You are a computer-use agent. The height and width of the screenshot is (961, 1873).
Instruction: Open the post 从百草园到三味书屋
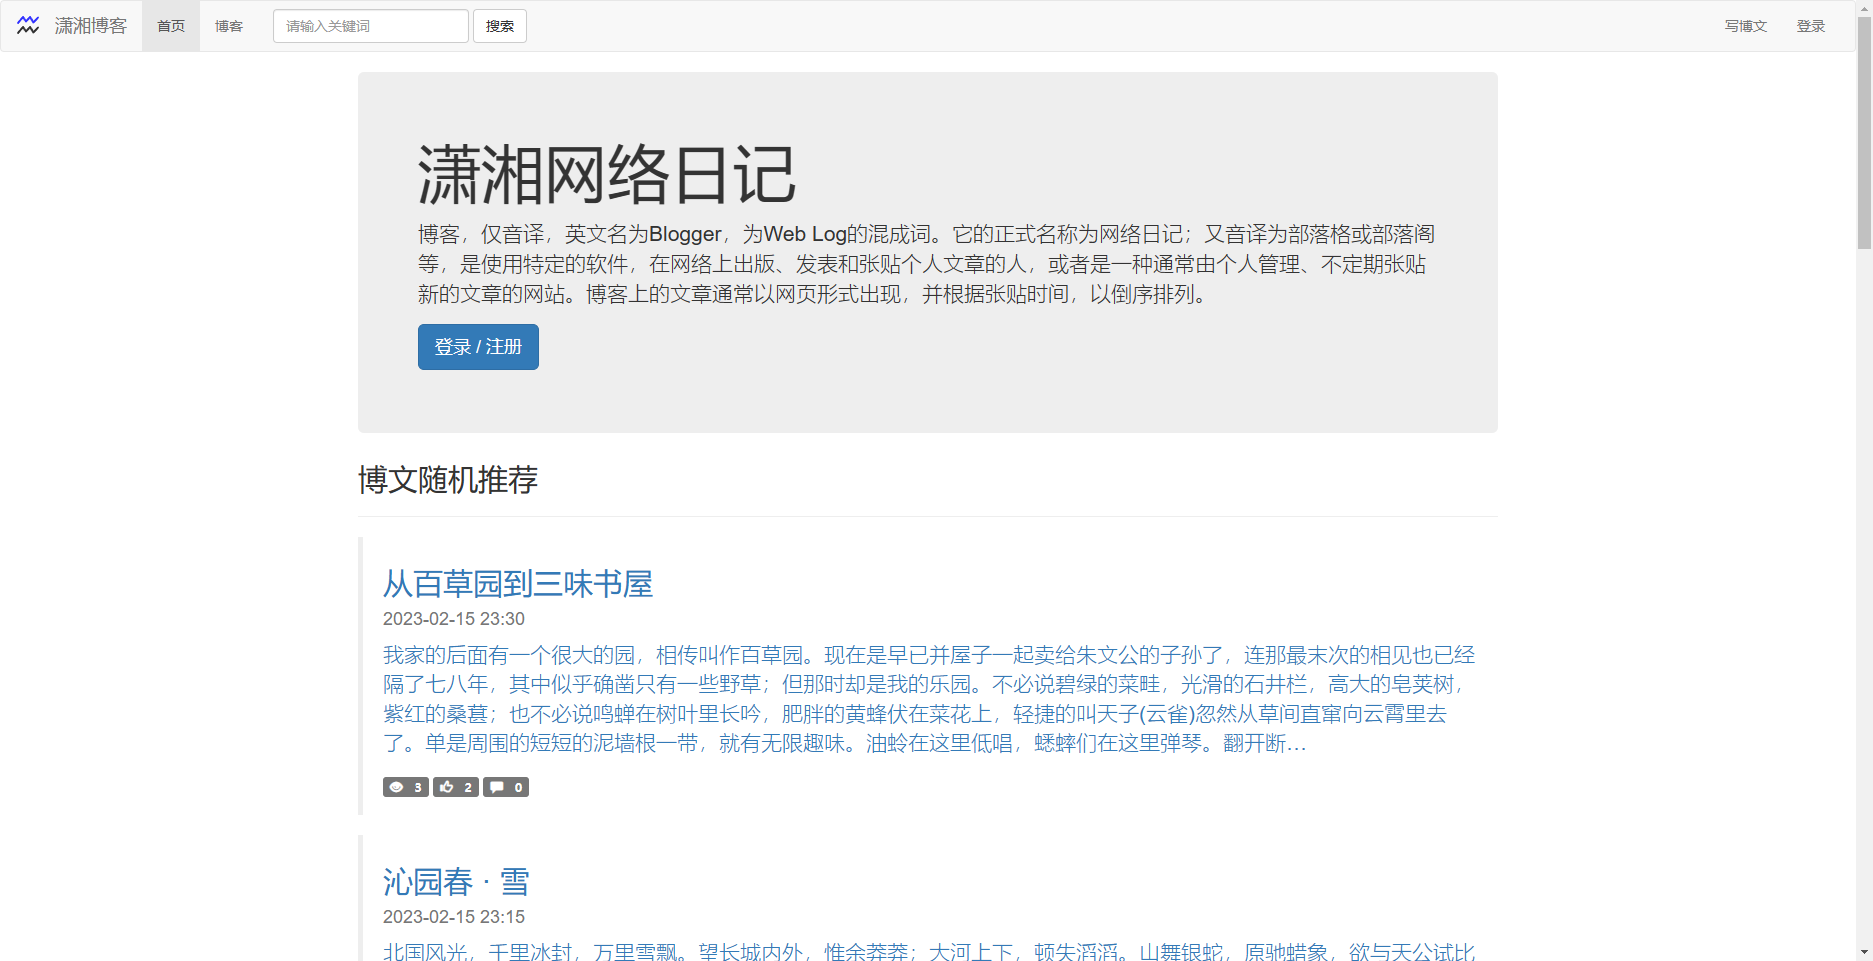[x=517, y=584]
